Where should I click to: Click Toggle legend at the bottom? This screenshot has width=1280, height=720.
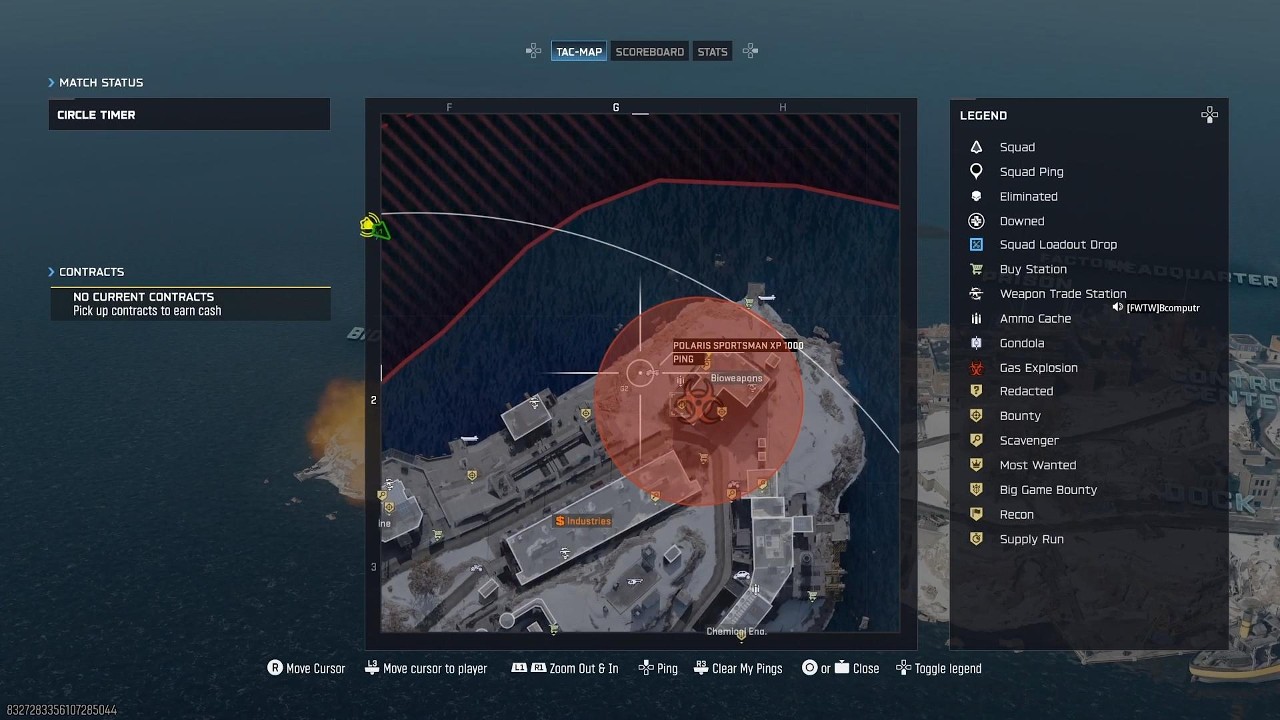tap(939, 668)
